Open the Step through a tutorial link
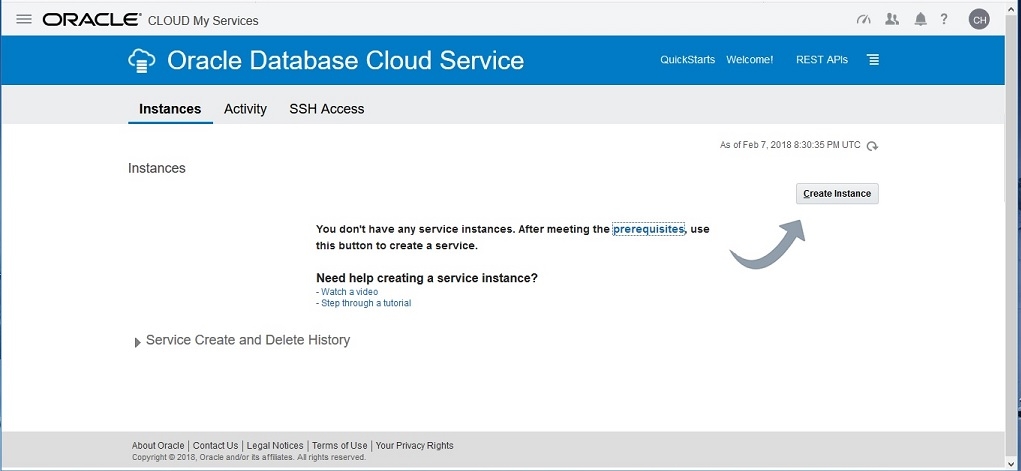This screenshot has width=1021, height=471. tap(366, 303)
